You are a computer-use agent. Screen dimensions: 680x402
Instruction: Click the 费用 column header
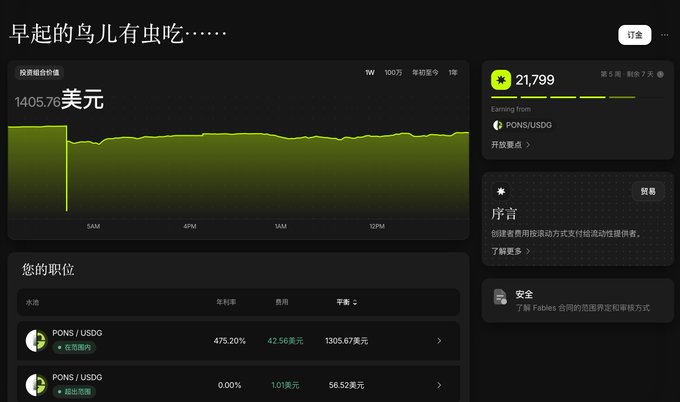pyautogui.click(x=282, y=302)
